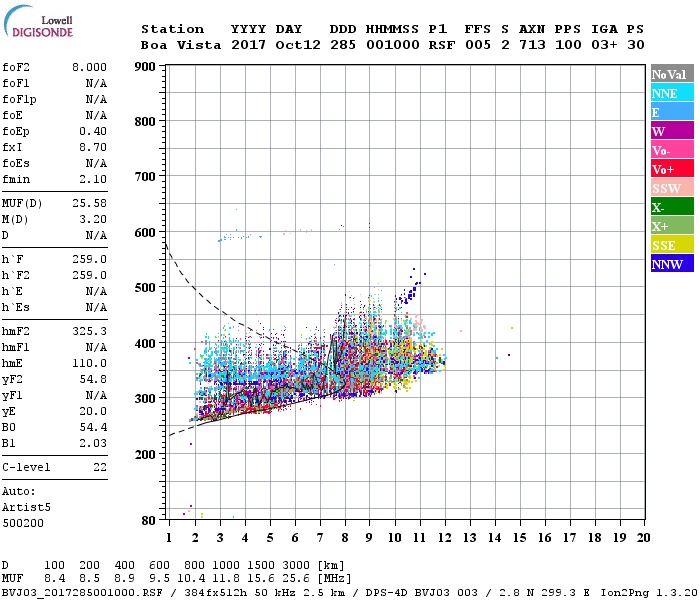
Task: Click the Lowell Digisonde logo
Action: pos(38,22)
